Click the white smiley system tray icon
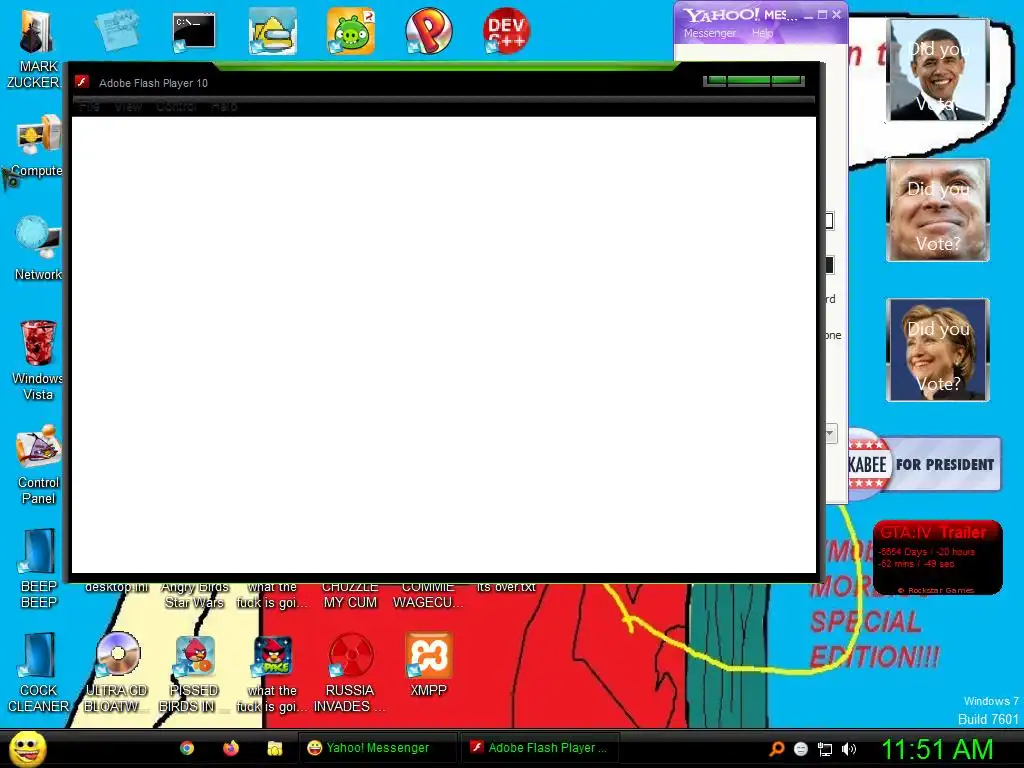The width and height of the screenshot is (1024, 768). pos(801,749)
